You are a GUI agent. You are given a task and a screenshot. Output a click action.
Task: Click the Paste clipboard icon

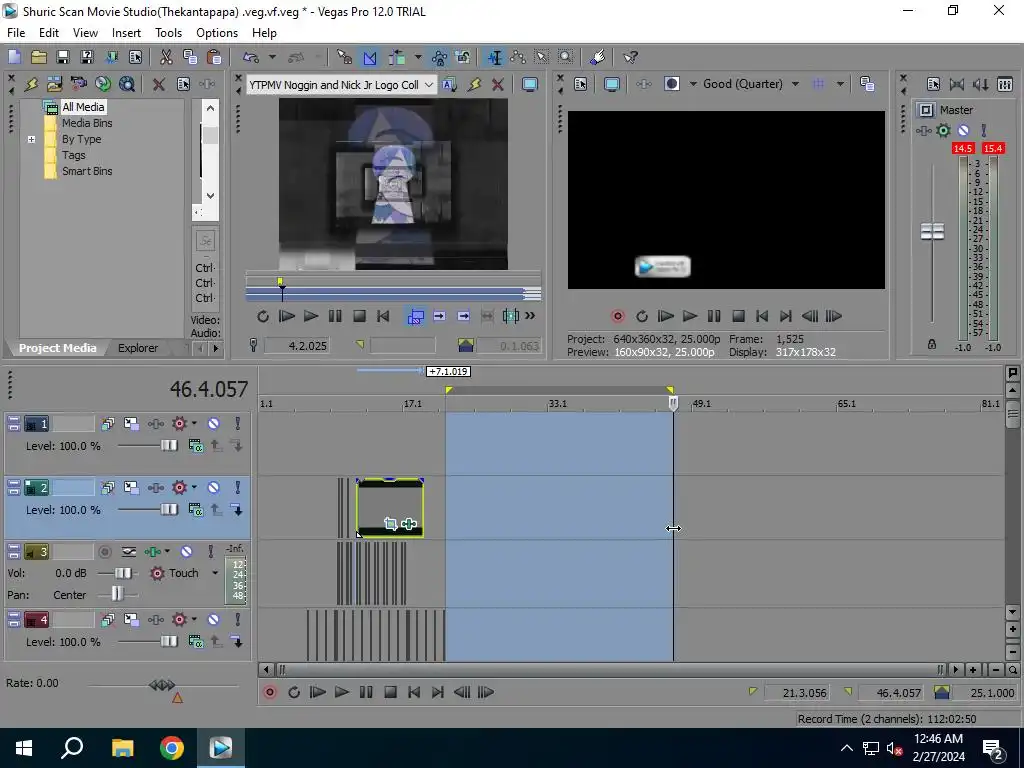(x=214, y=57)
